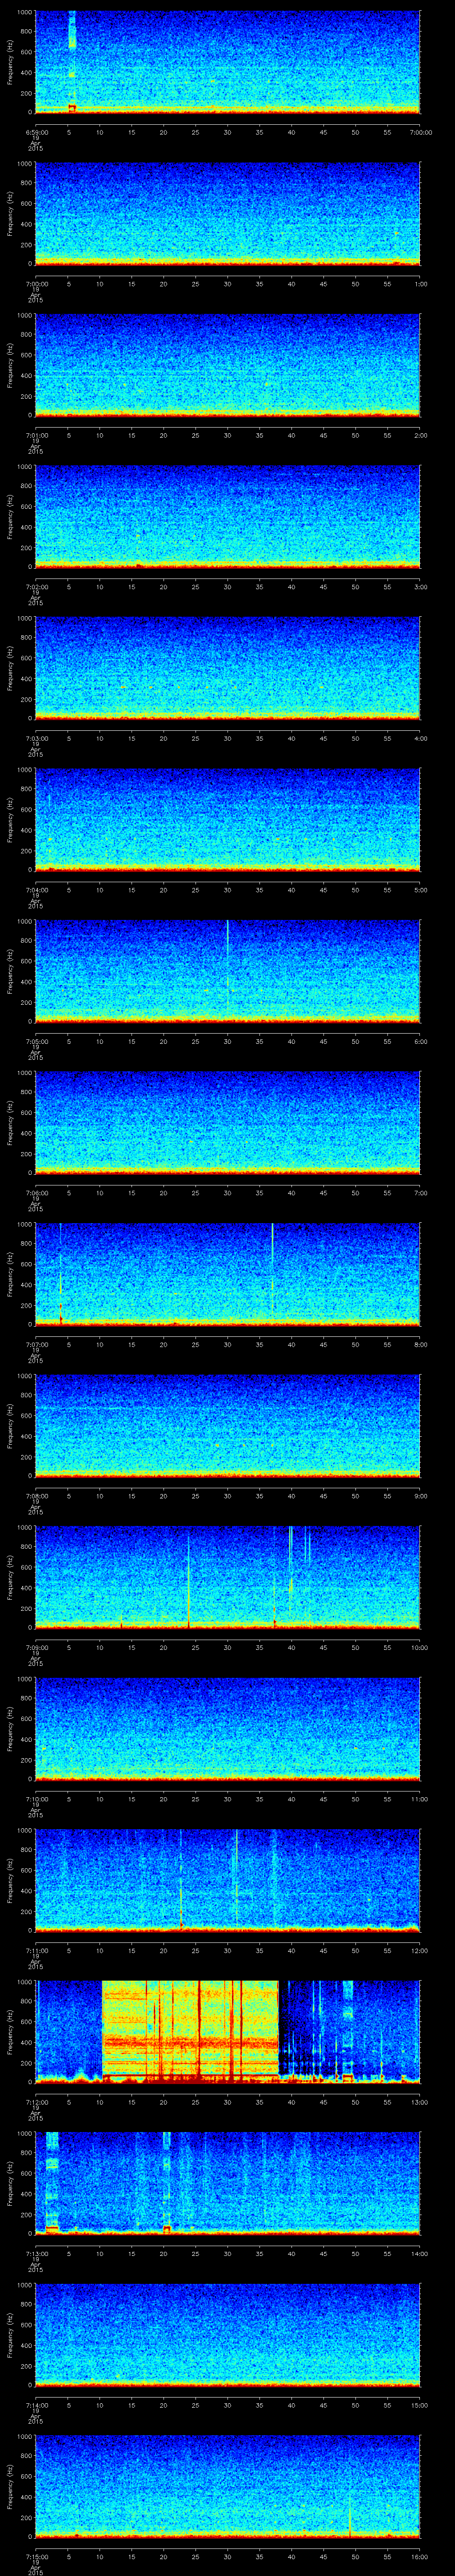Image resolution: width=455 pixels, height=2576 pixels.
Task: Click the bright column near 2 seconds in 7:13 spectrogram
Action: coord(52,2183)
